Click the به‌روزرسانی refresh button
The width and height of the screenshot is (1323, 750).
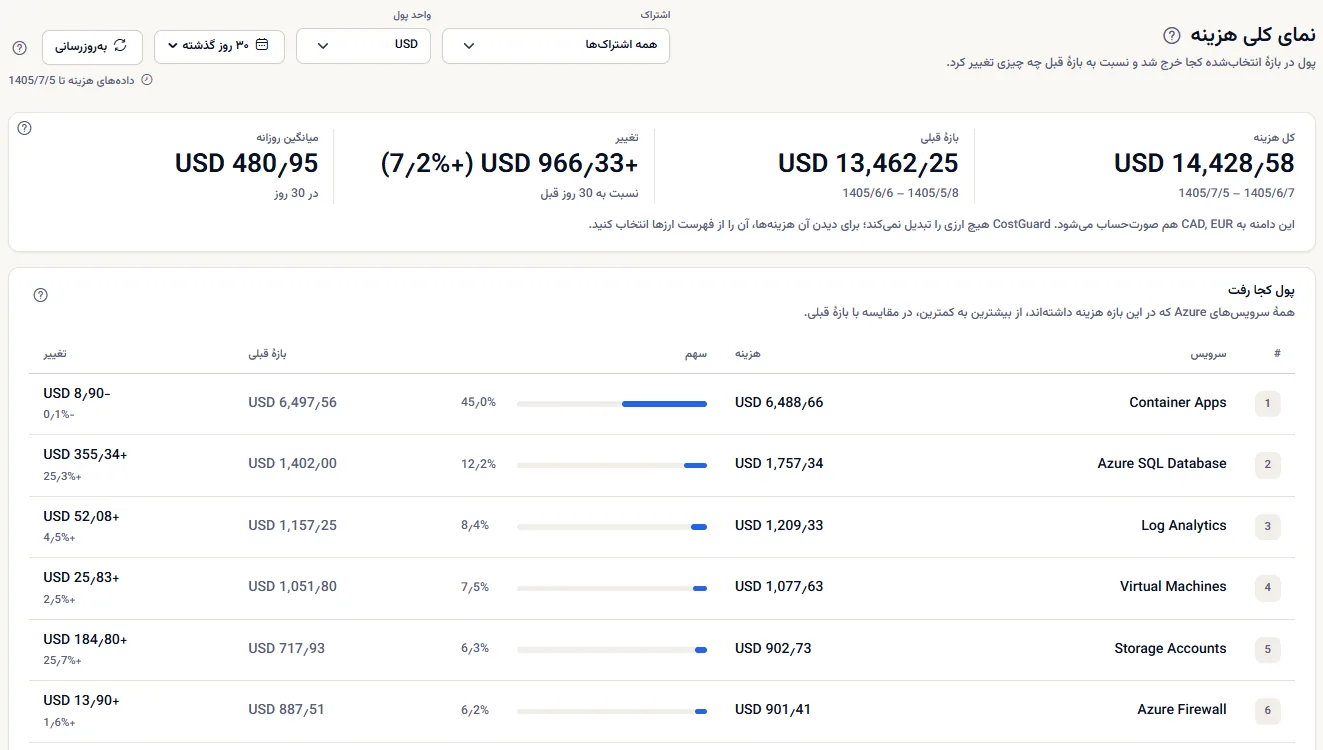(92, 46)
